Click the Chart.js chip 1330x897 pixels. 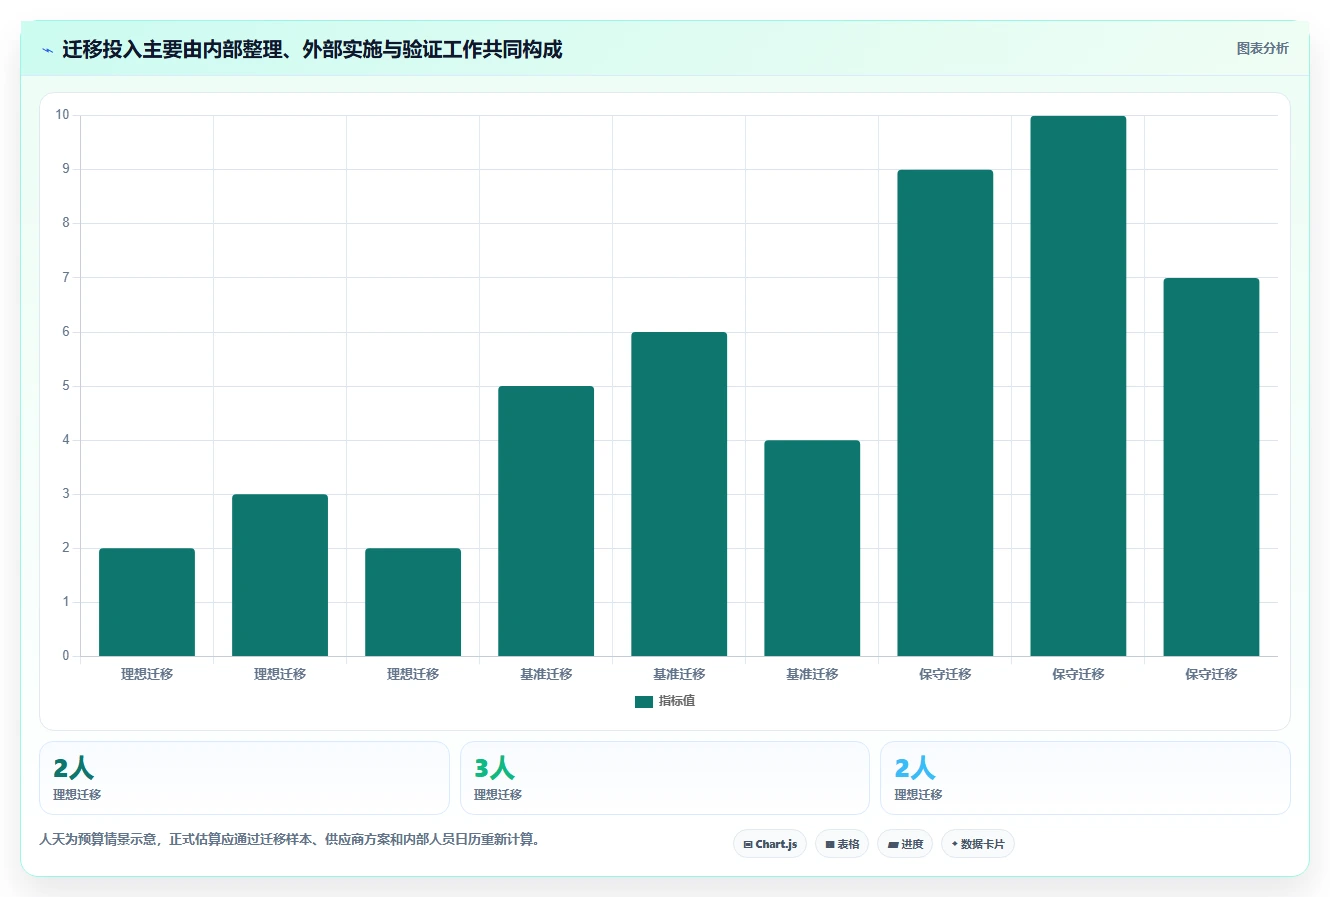pos(770,844)
